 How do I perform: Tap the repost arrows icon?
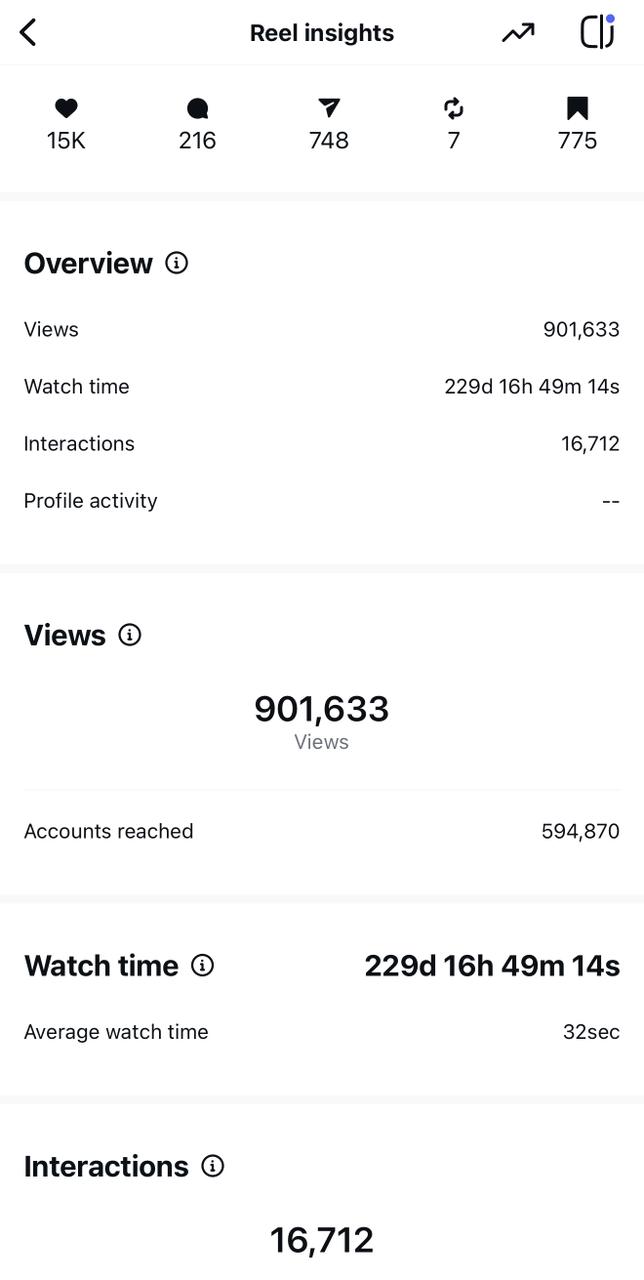click(x=454, y=108)
